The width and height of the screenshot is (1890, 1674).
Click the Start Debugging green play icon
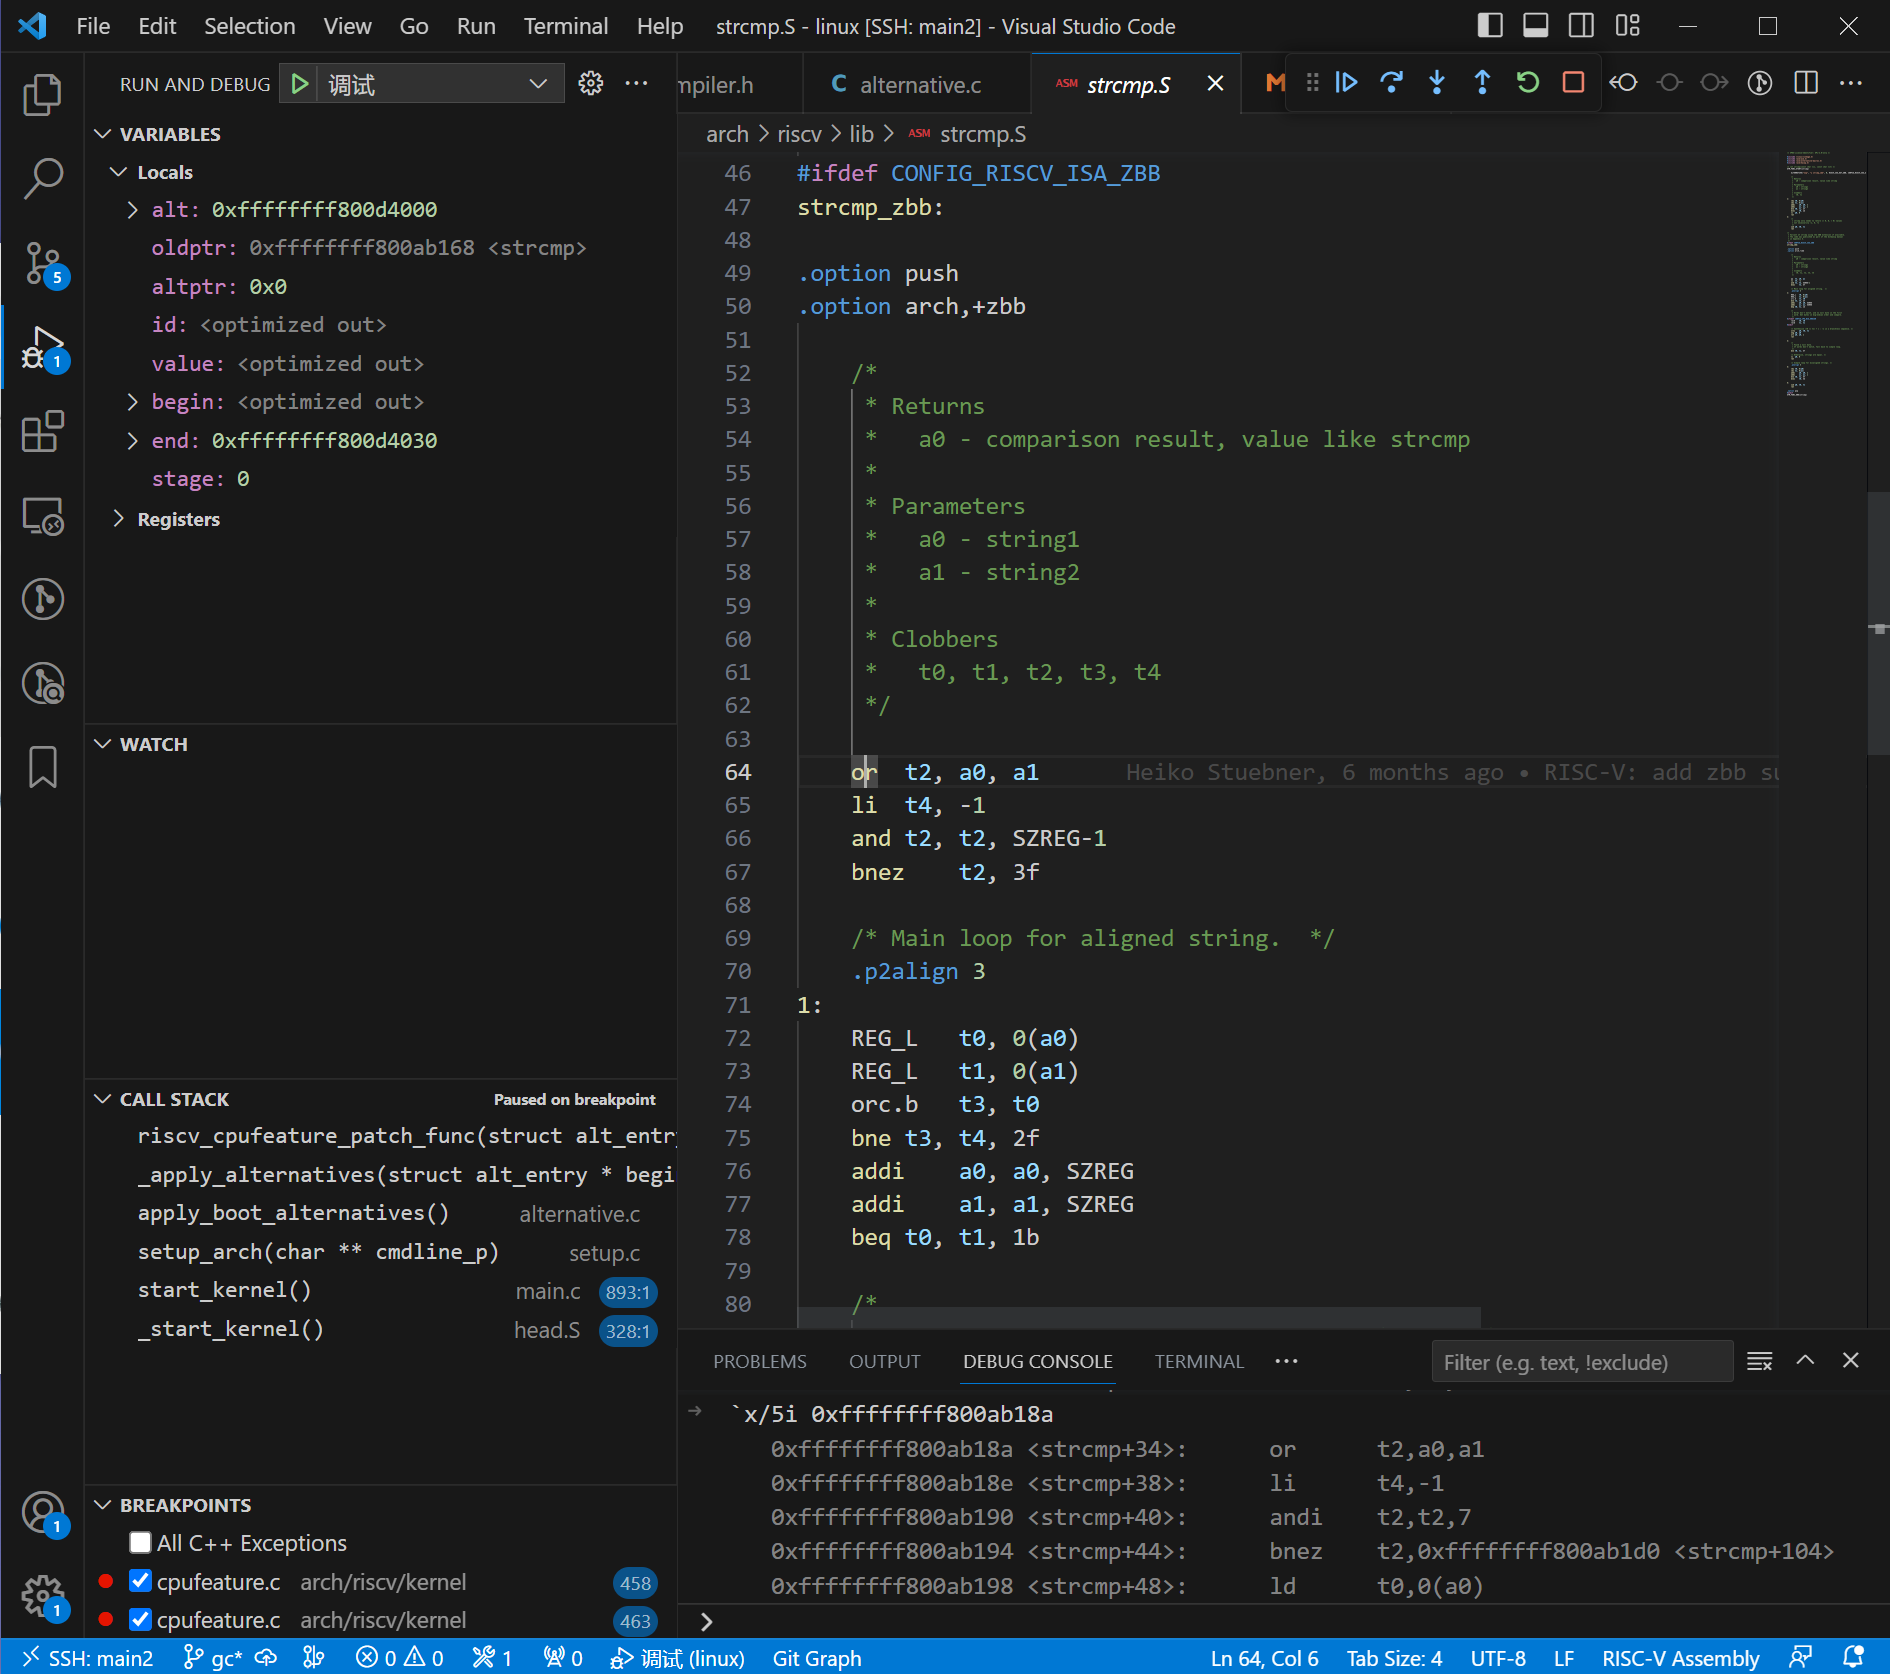(x=299, y=84)
